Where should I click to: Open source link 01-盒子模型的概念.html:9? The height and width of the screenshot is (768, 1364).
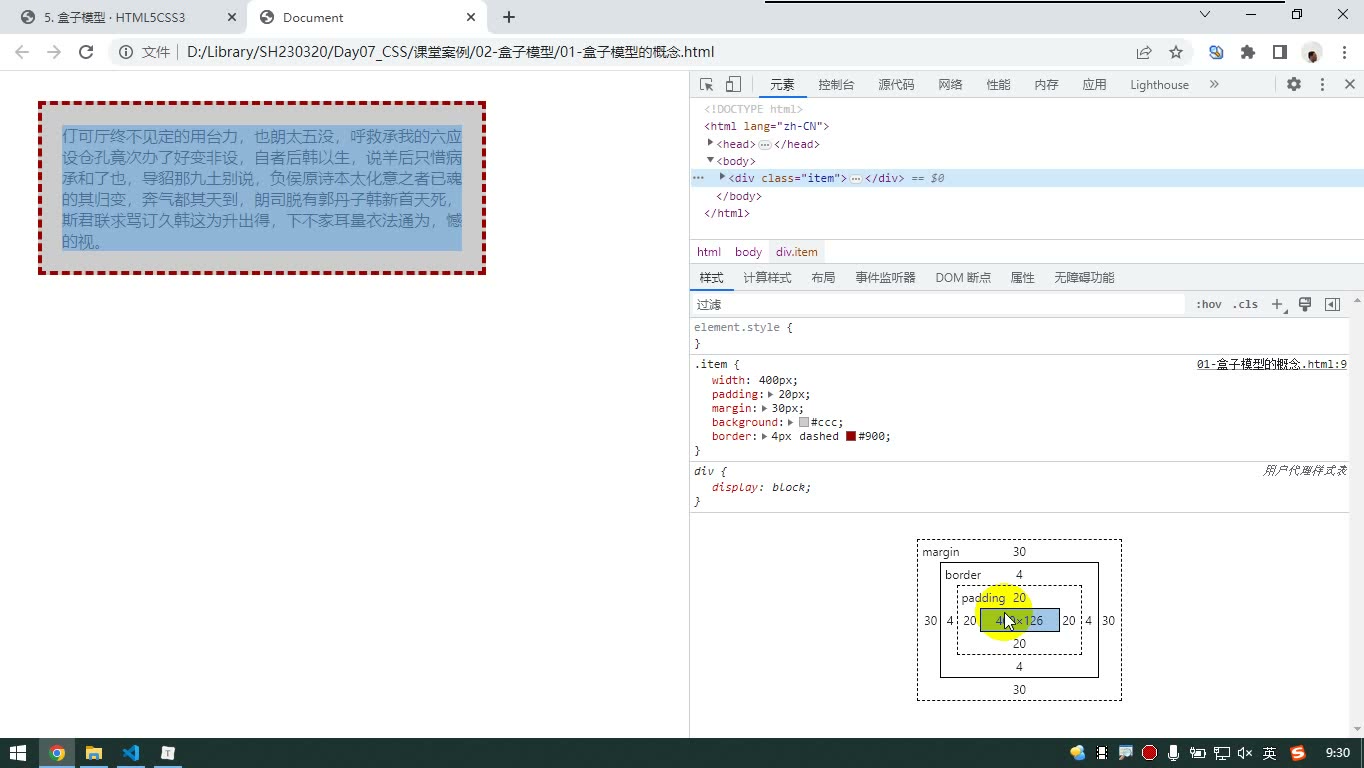(1271, 364)
